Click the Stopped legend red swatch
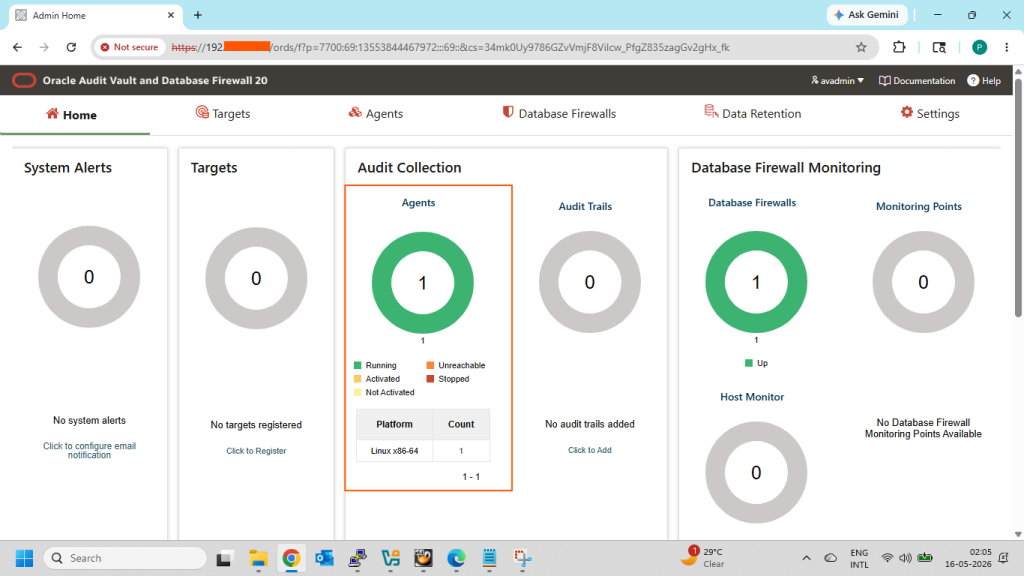The width and height of the screenshot is (1024, 576). [x=430, y=379]
